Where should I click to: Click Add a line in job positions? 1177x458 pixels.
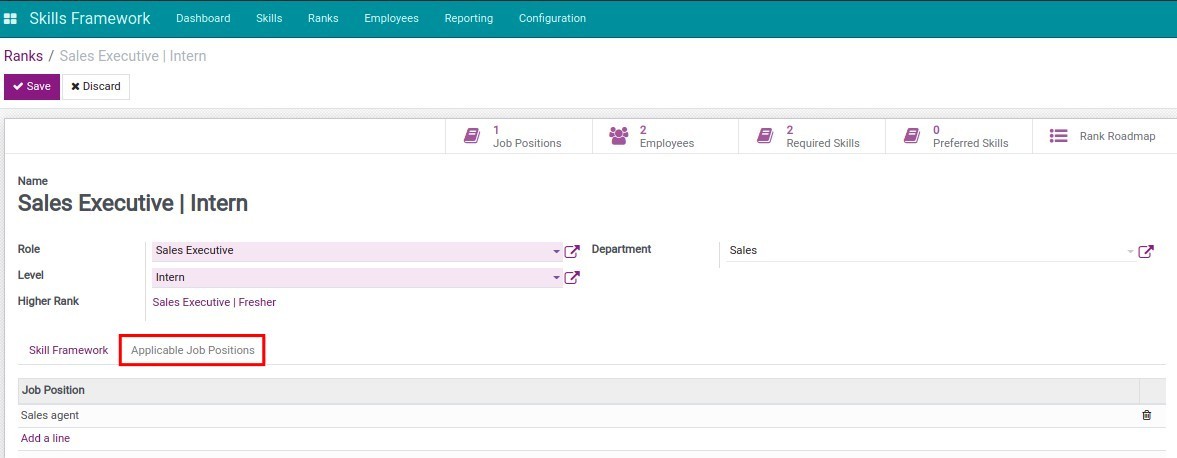click(45, 438)
